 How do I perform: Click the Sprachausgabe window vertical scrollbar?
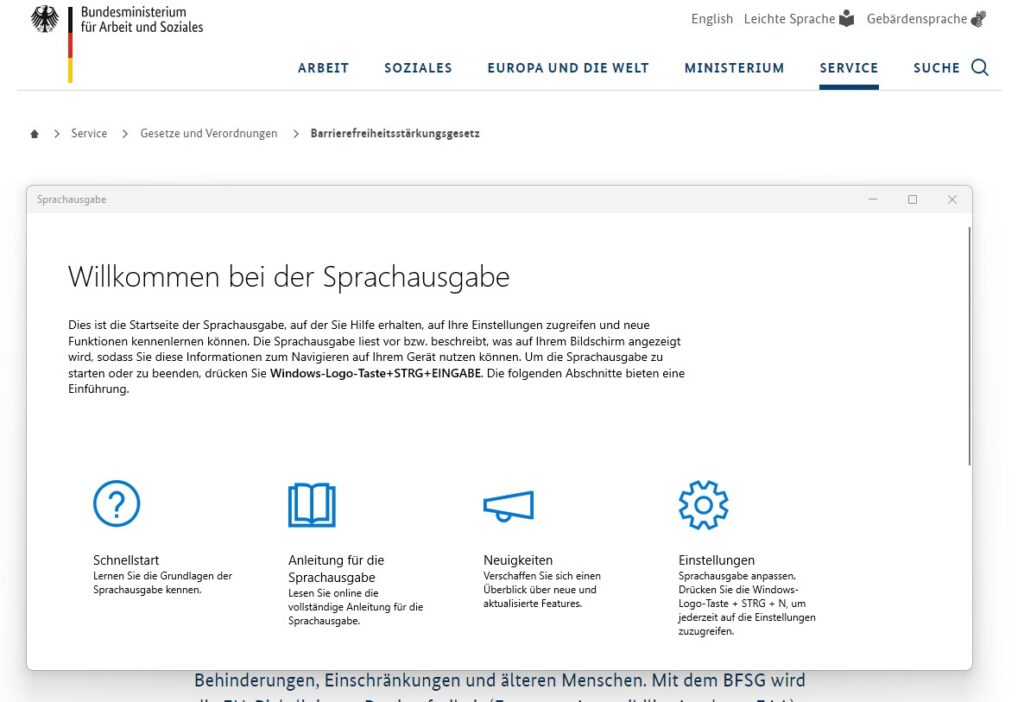[968, 345]
